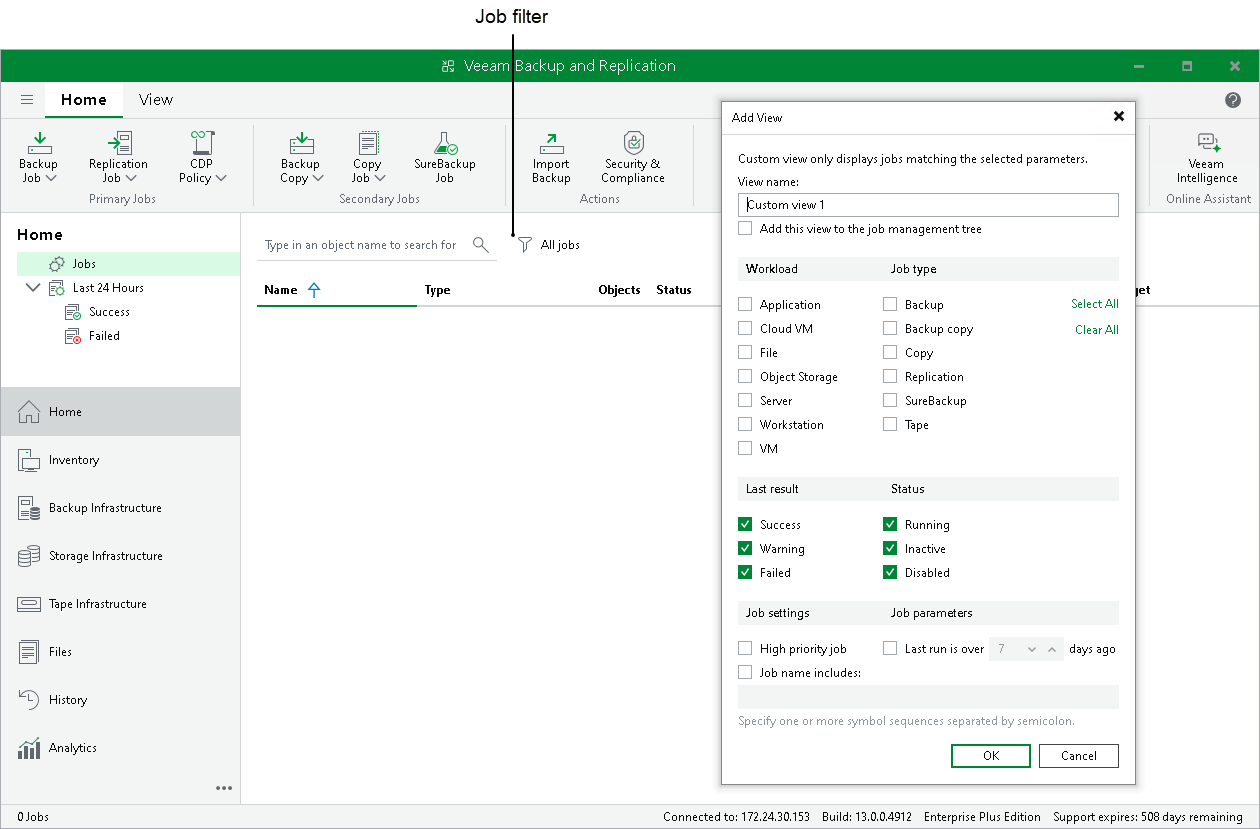Check the File workload box
Viewport: 1260px width, 829px height.
point(745,352)
